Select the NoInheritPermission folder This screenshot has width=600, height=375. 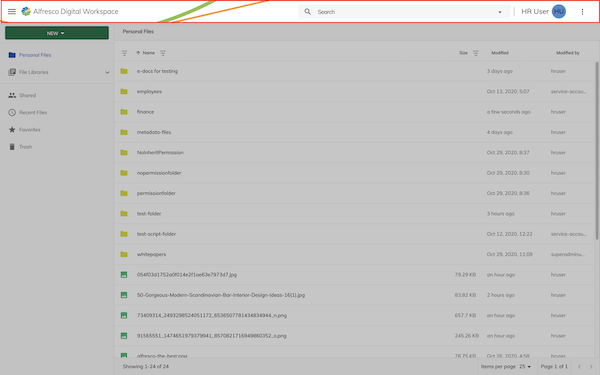tap(160, 152)
